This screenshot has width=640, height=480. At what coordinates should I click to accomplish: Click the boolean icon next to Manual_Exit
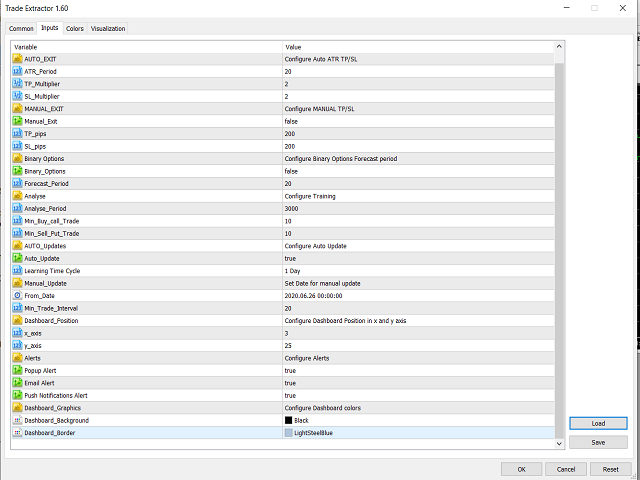coord(17,121)
